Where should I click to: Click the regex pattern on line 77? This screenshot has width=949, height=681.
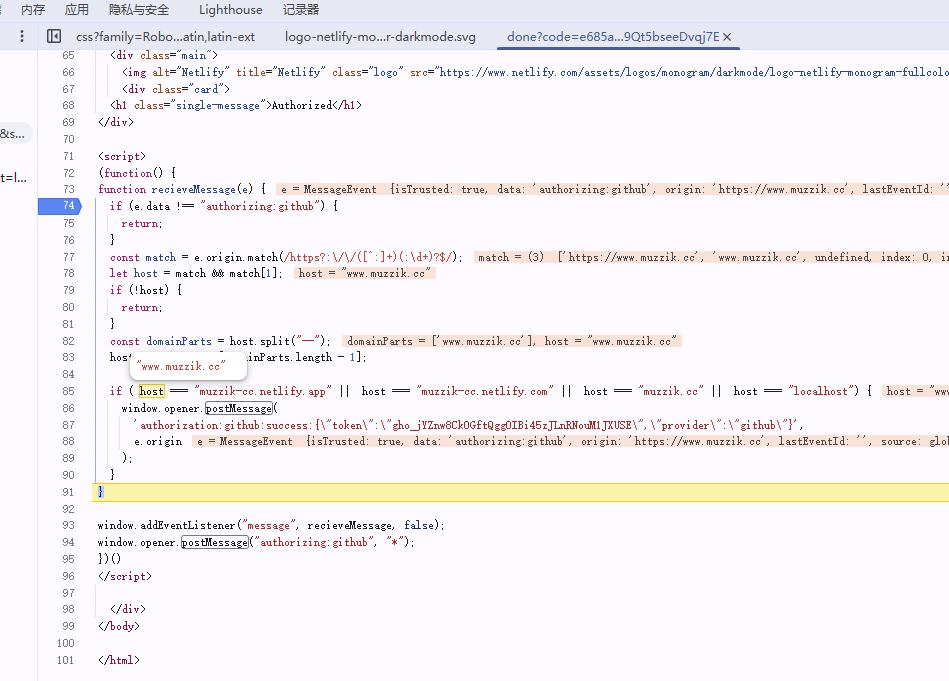(370, 257)
